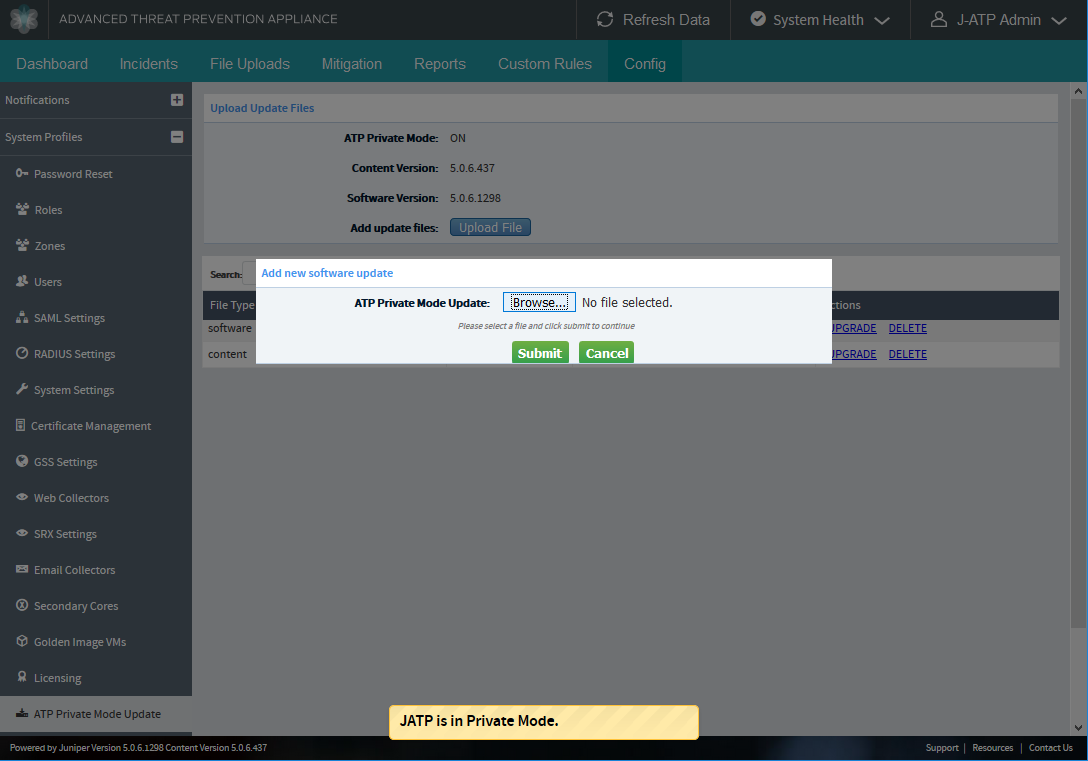Open the J-ATP Admin dropdown chevron
The image size is (1088, 761).
[1059, 21]
